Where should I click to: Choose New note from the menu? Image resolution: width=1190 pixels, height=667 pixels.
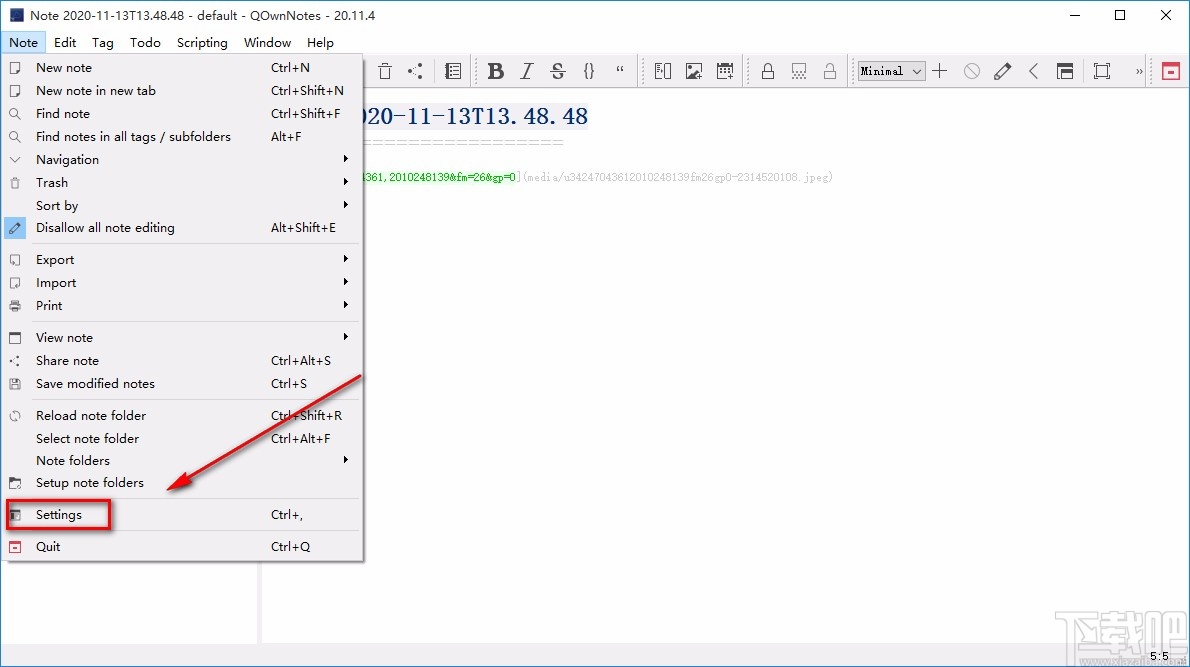[x=182, y=68]
